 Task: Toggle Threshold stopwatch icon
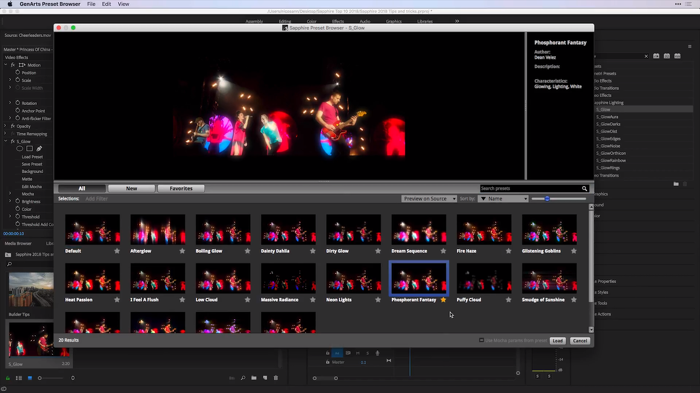(18, 216)
